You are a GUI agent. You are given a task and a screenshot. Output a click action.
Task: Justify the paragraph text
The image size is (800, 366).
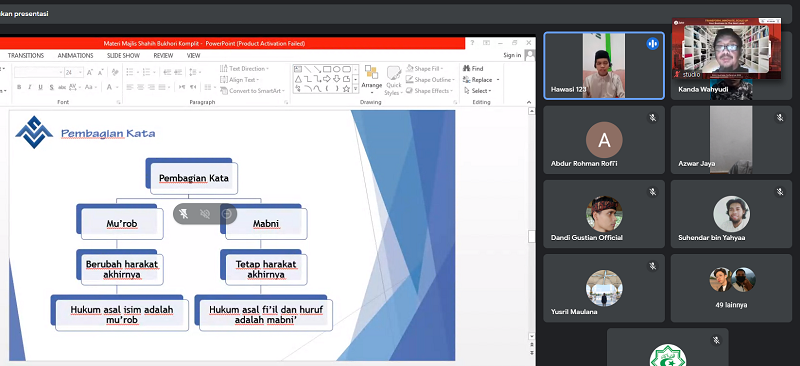click(x=162, y=87)
